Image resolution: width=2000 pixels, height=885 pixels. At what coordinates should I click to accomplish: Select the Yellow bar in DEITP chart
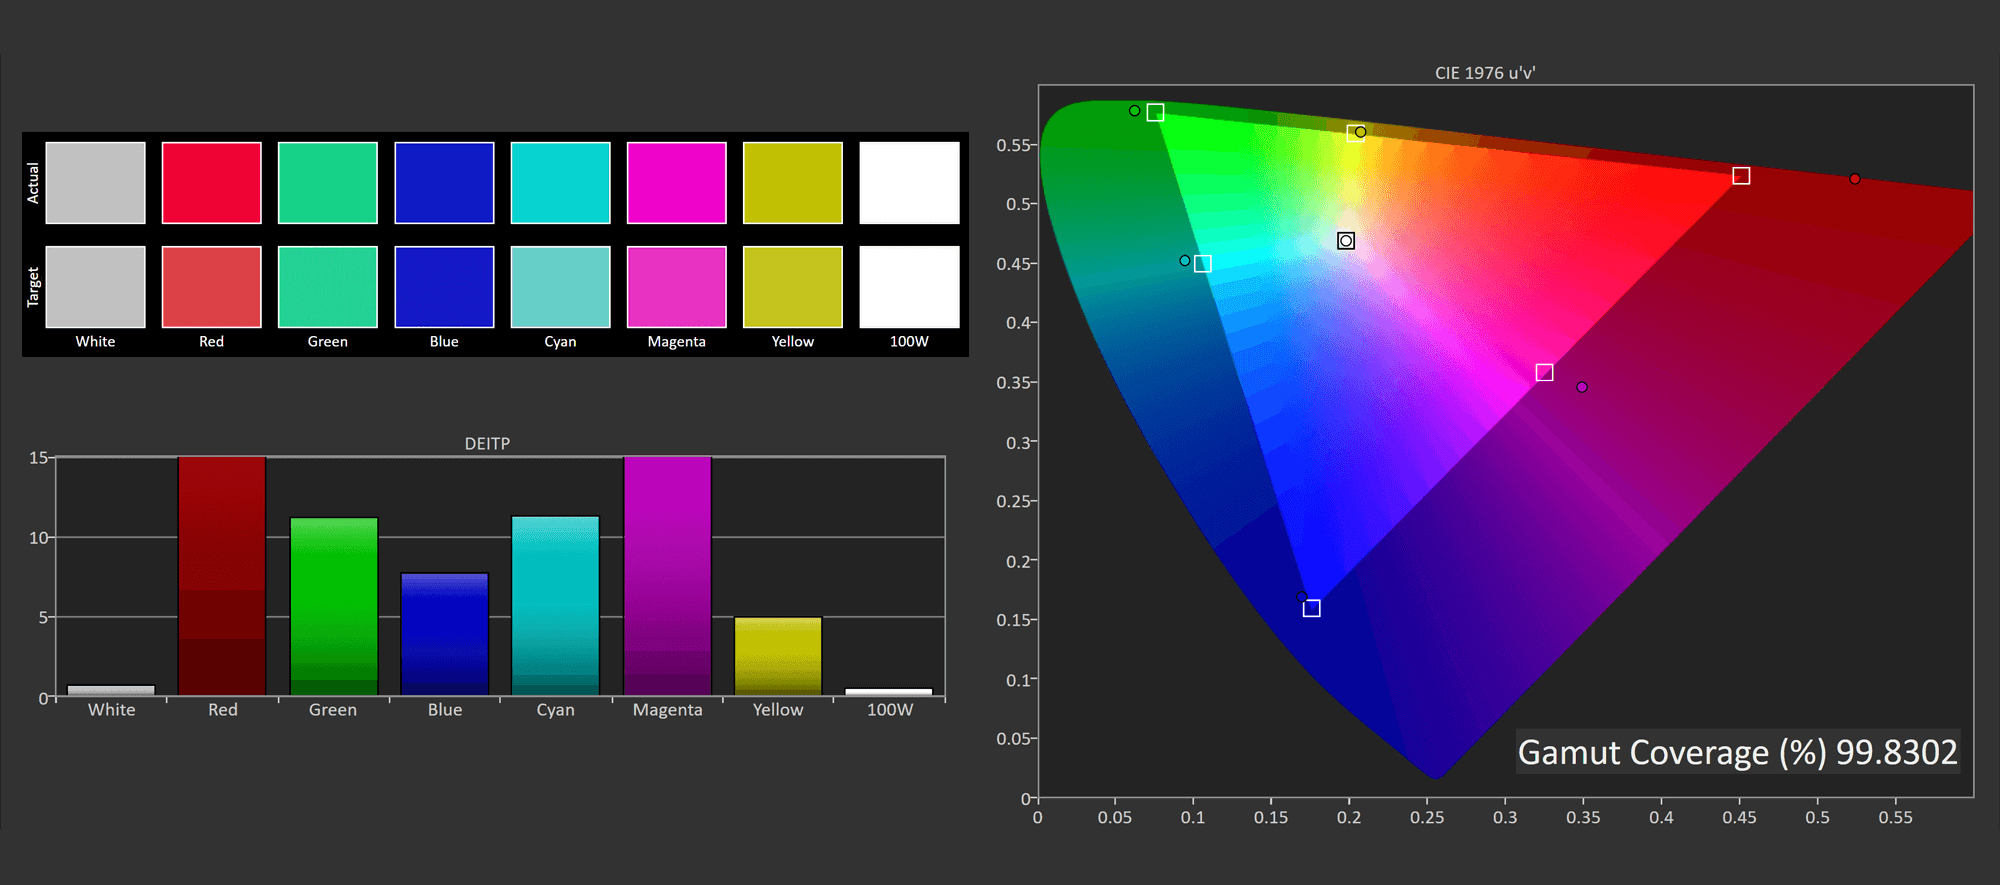click(x=778, y=656)
